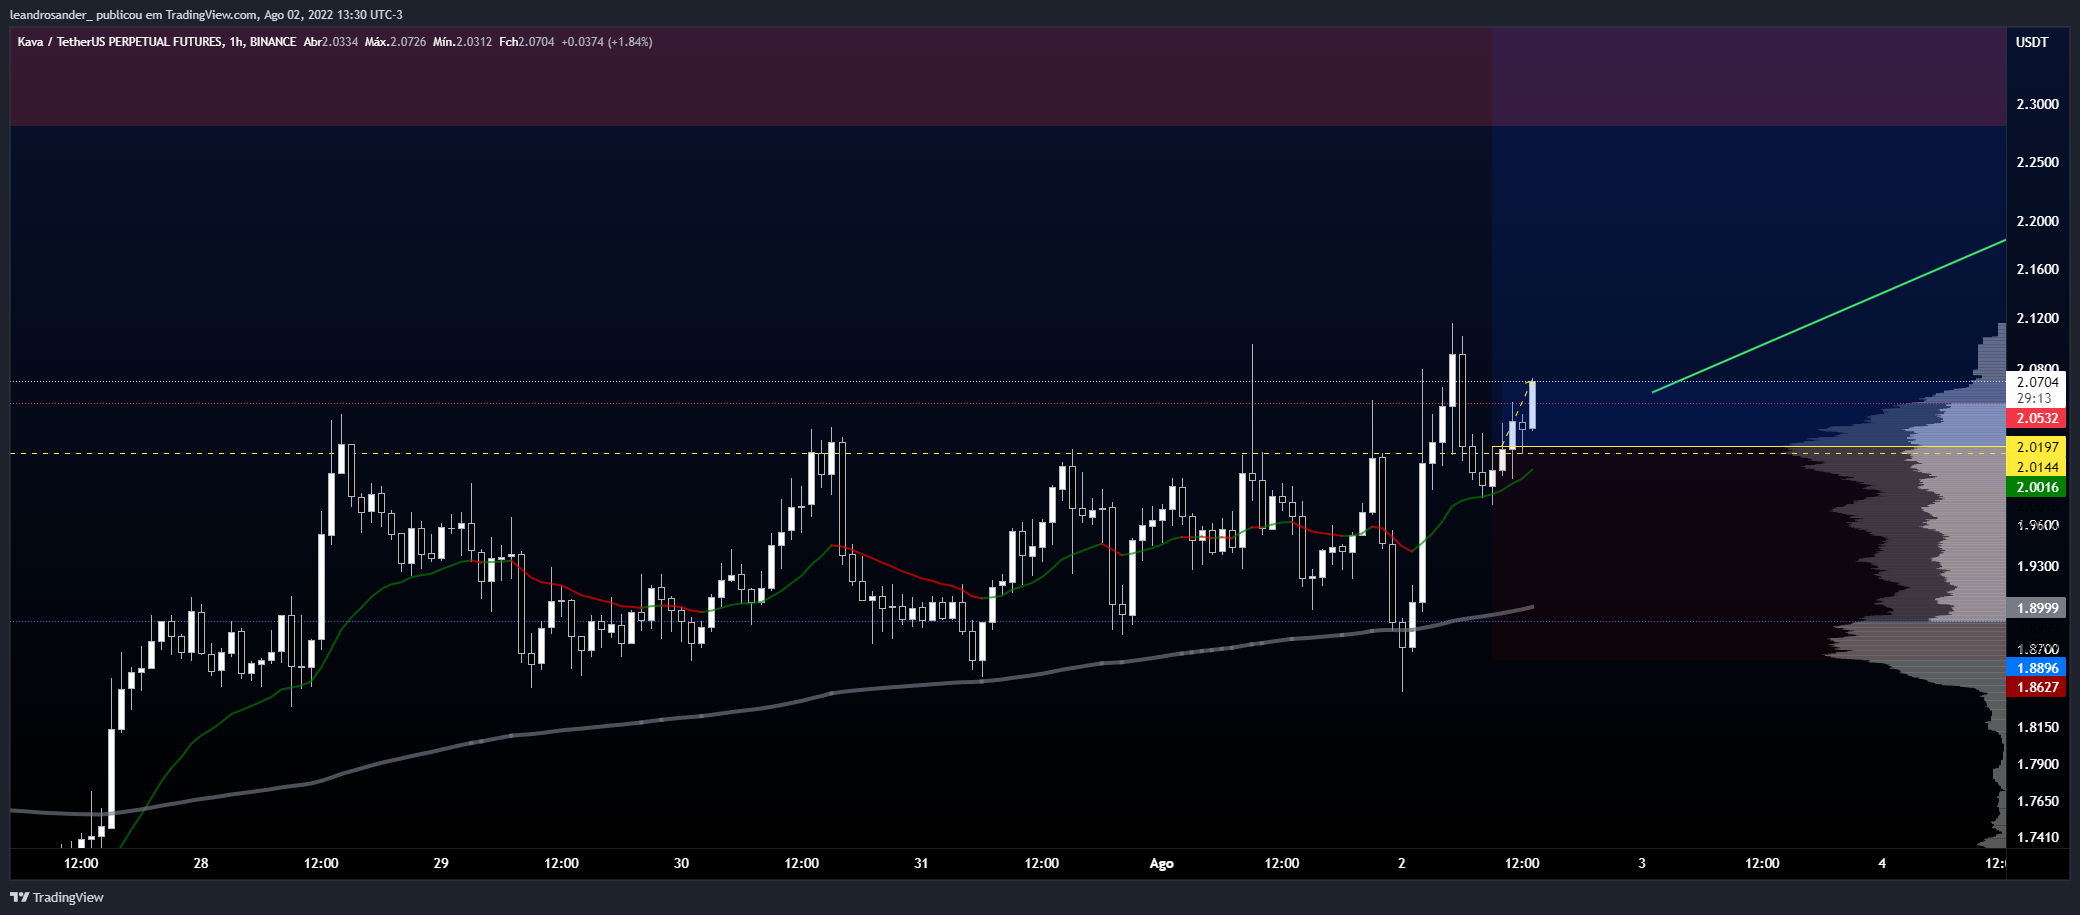Viewport: 2080px width, 915px height.
Task: Click the 3 date label on time axis
Action: [x=1642, y=863]
